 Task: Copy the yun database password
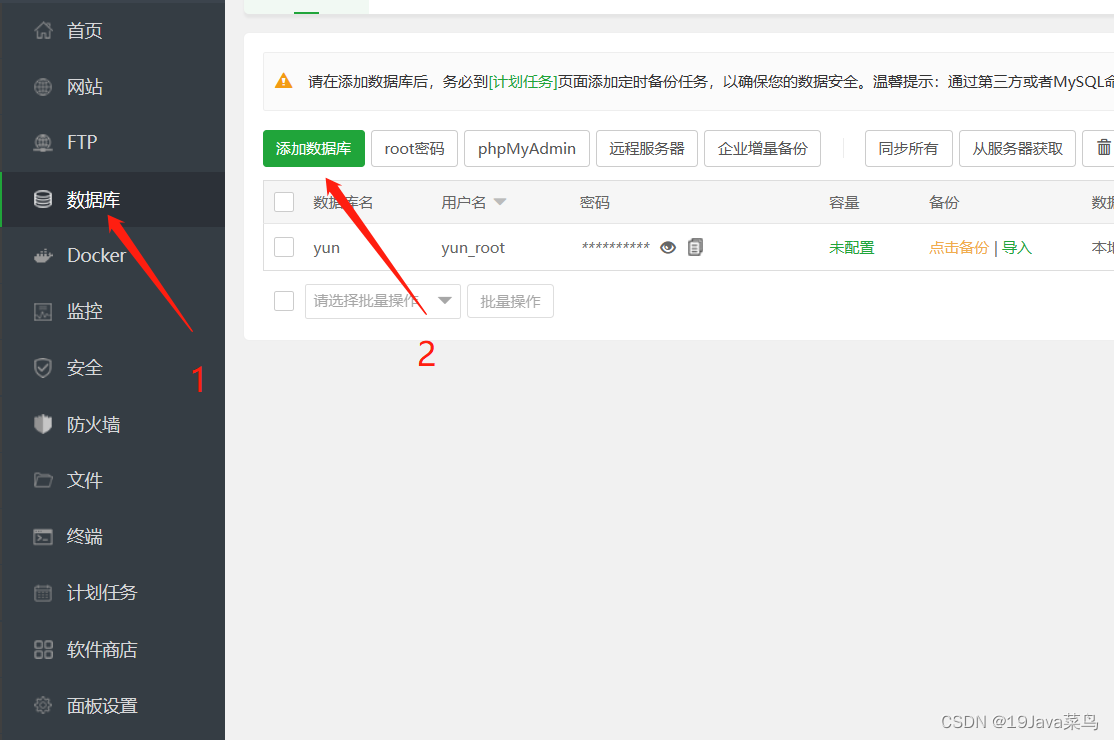(696, 247)
